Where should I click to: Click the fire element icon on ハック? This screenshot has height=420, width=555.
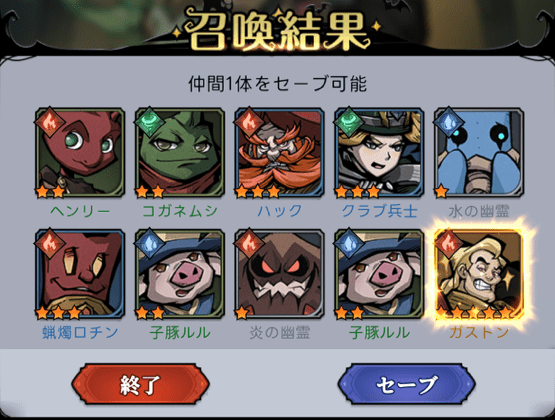coord(250,122)
